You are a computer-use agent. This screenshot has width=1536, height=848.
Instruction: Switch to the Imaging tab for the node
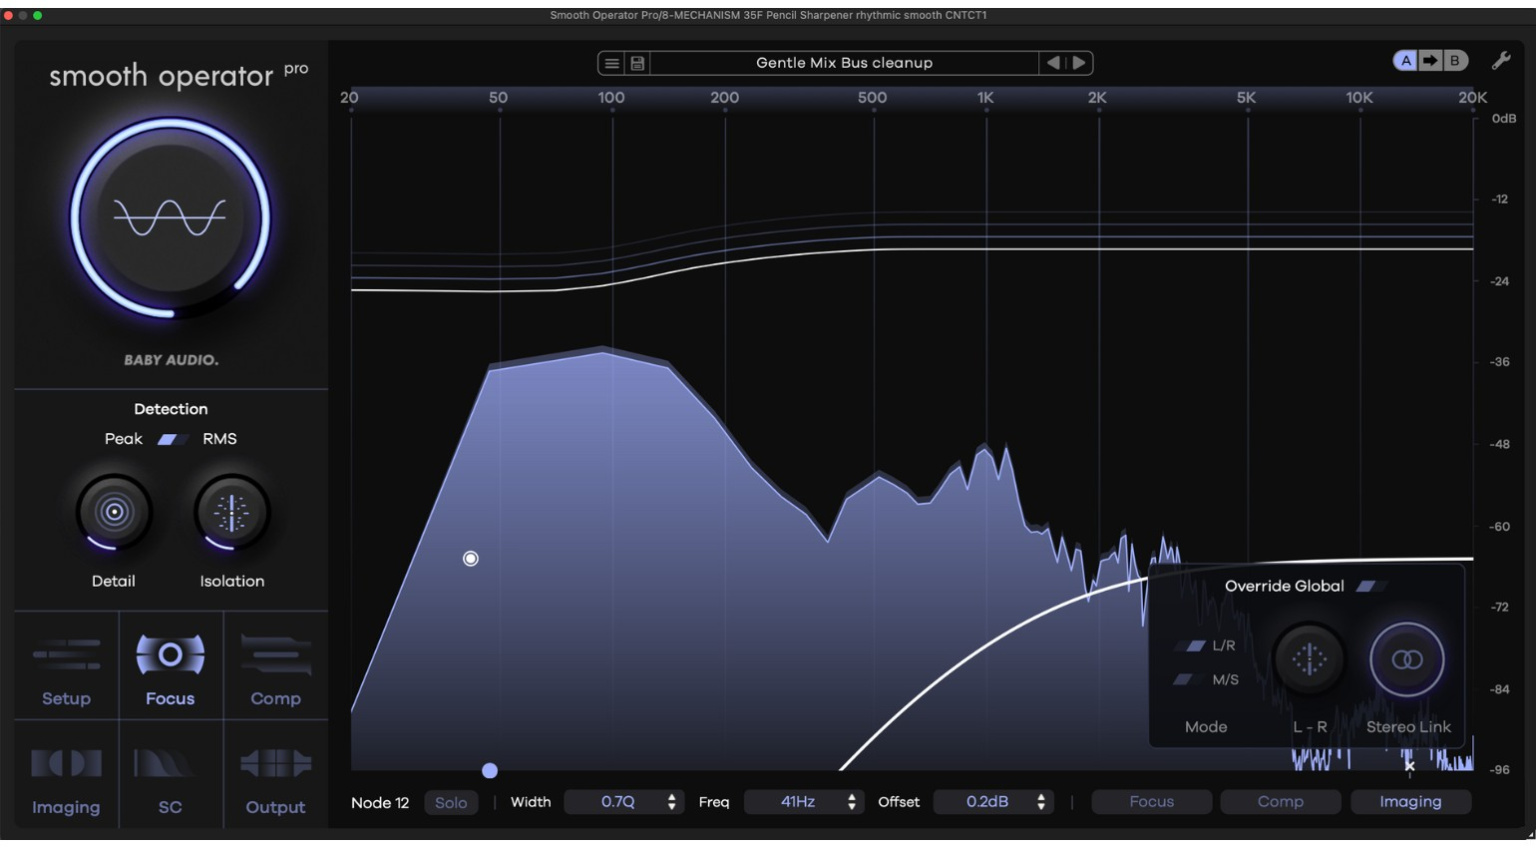click(x=1410, y=802)
